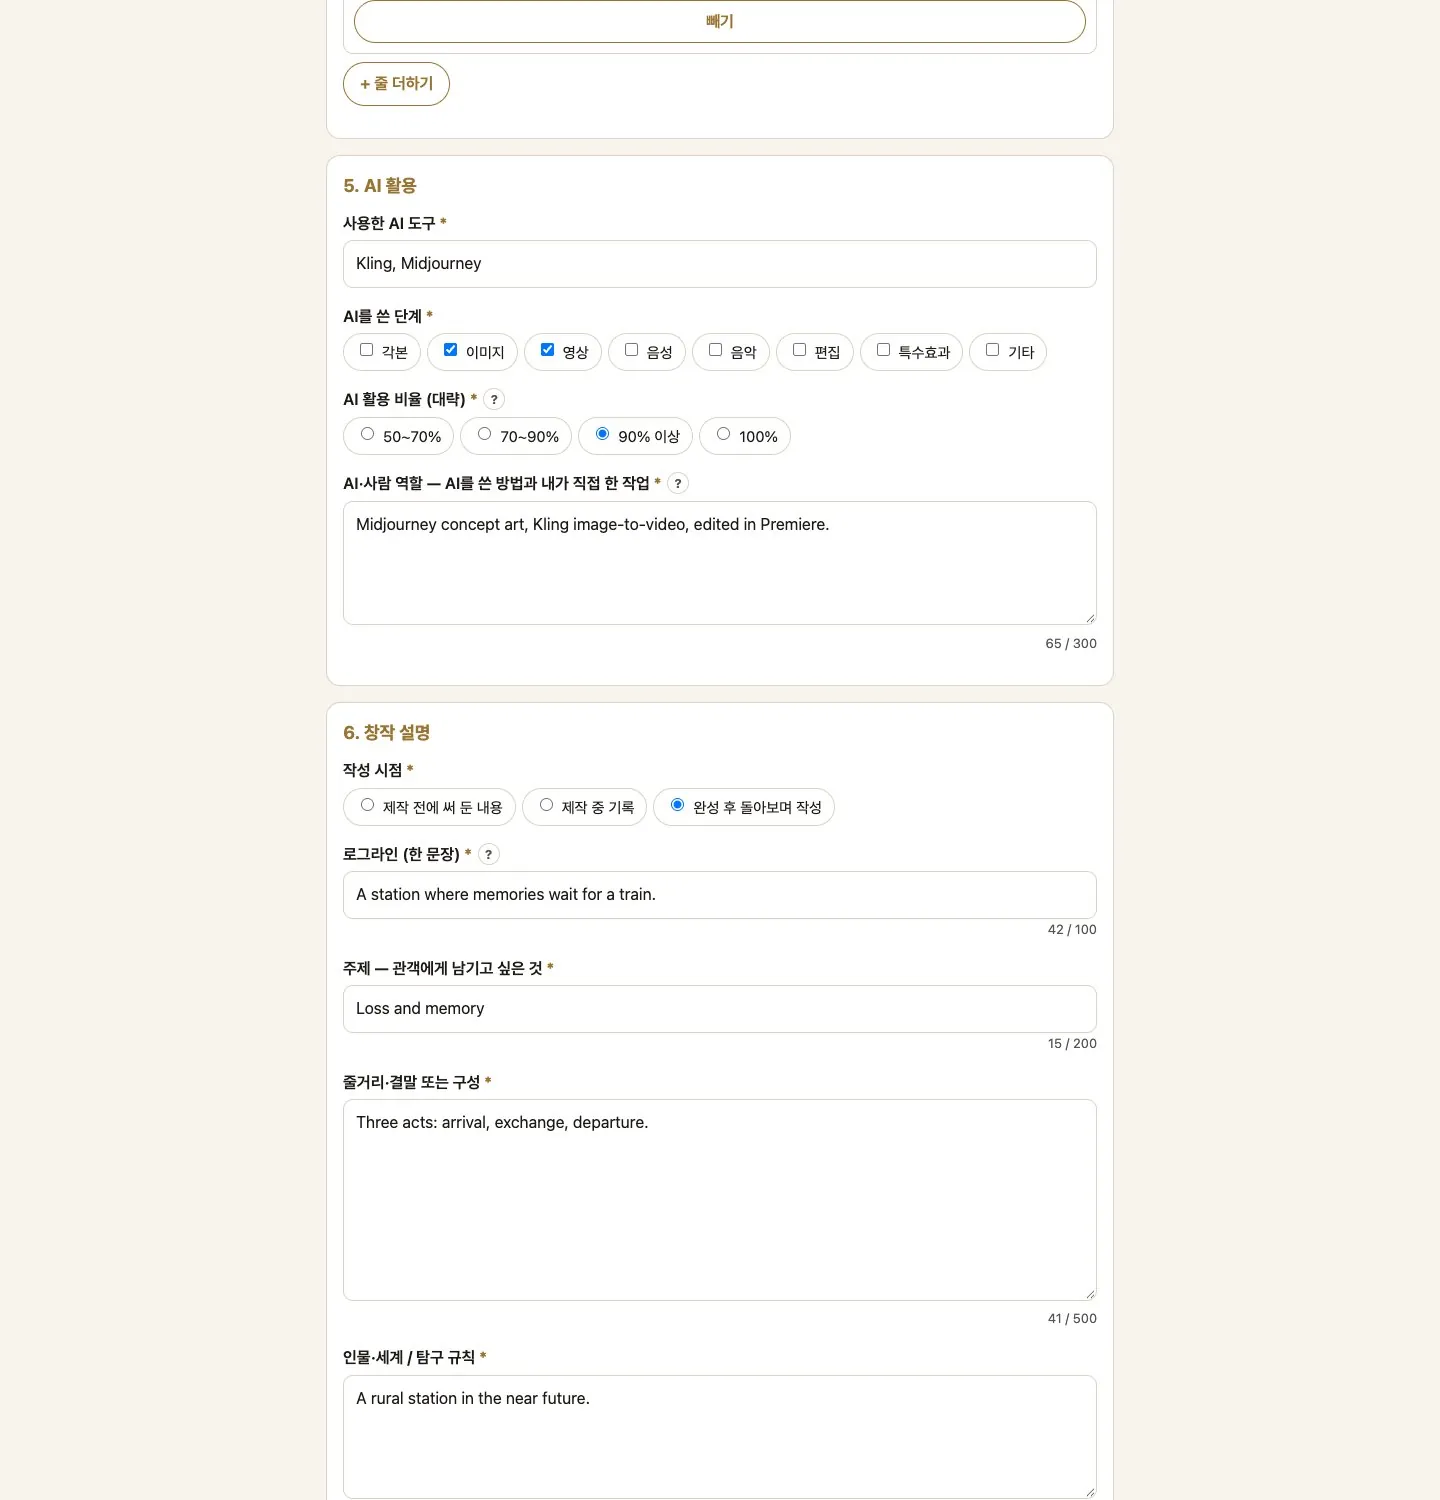Grab resize handle of AI·사람 역할 textarea
The width and height of the screenshot is (1440, 1500).
point(1090,618)
